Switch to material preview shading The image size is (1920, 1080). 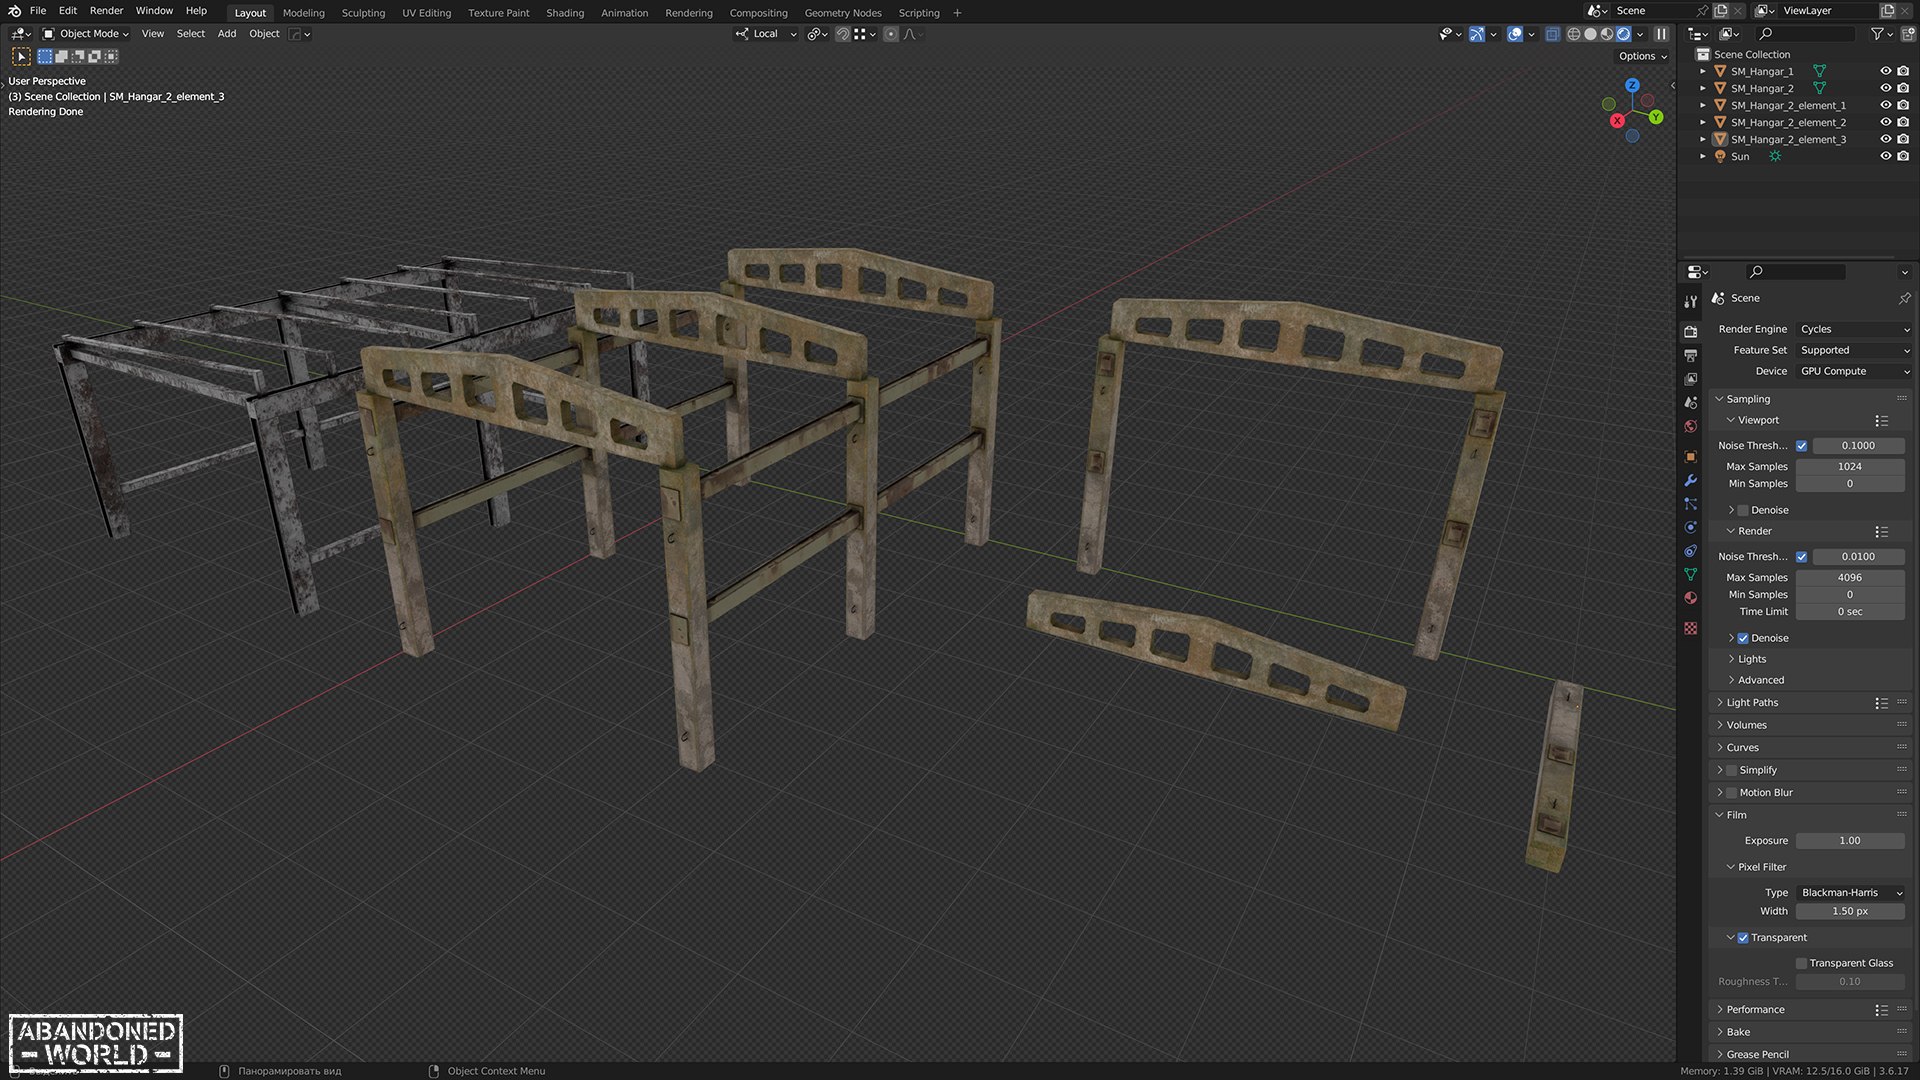click(x=1607, y=34)
